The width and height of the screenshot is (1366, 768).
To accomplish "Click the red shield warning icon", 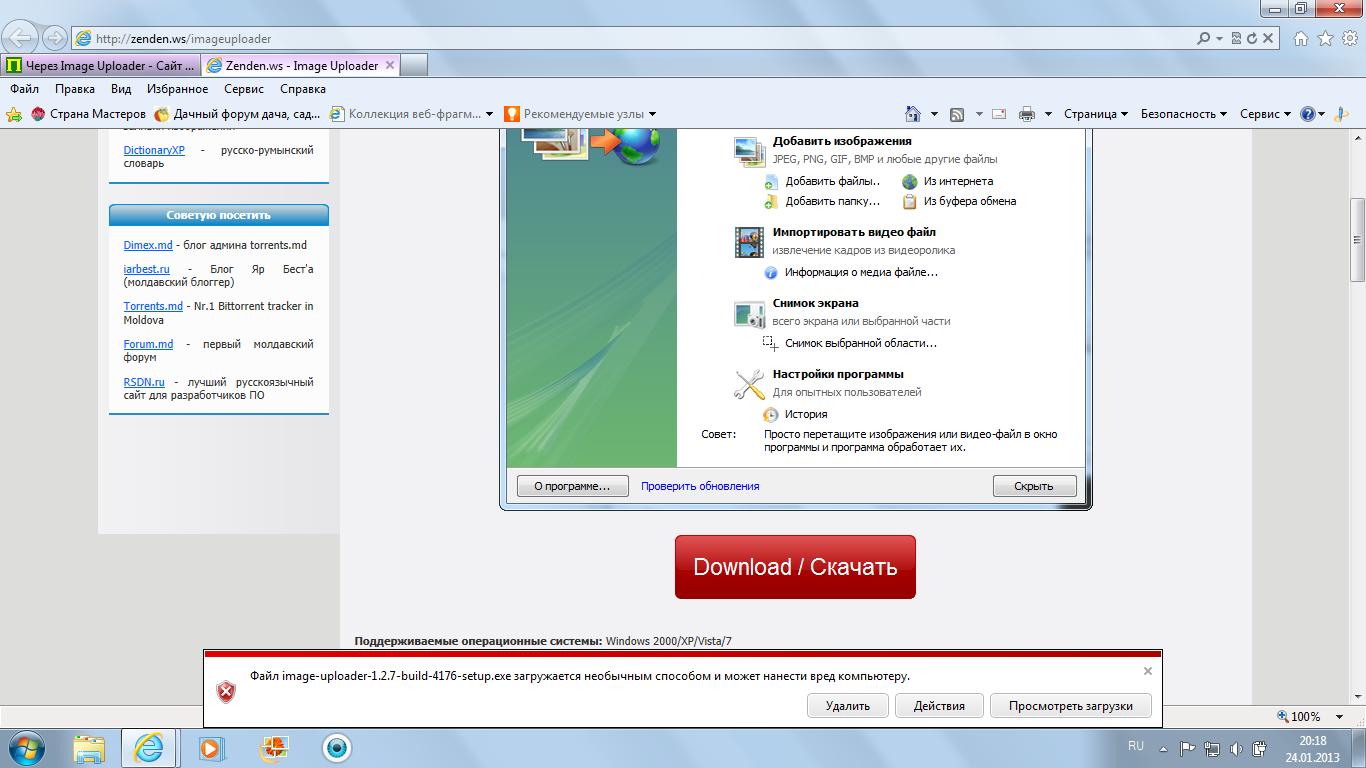I will (227, 691).
